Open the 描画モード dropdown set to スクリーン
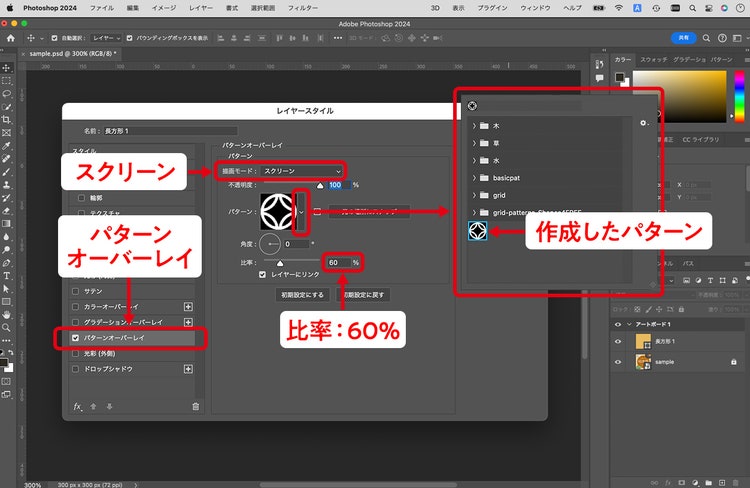This screenshot has height=488, width=750. pos(302,171)
